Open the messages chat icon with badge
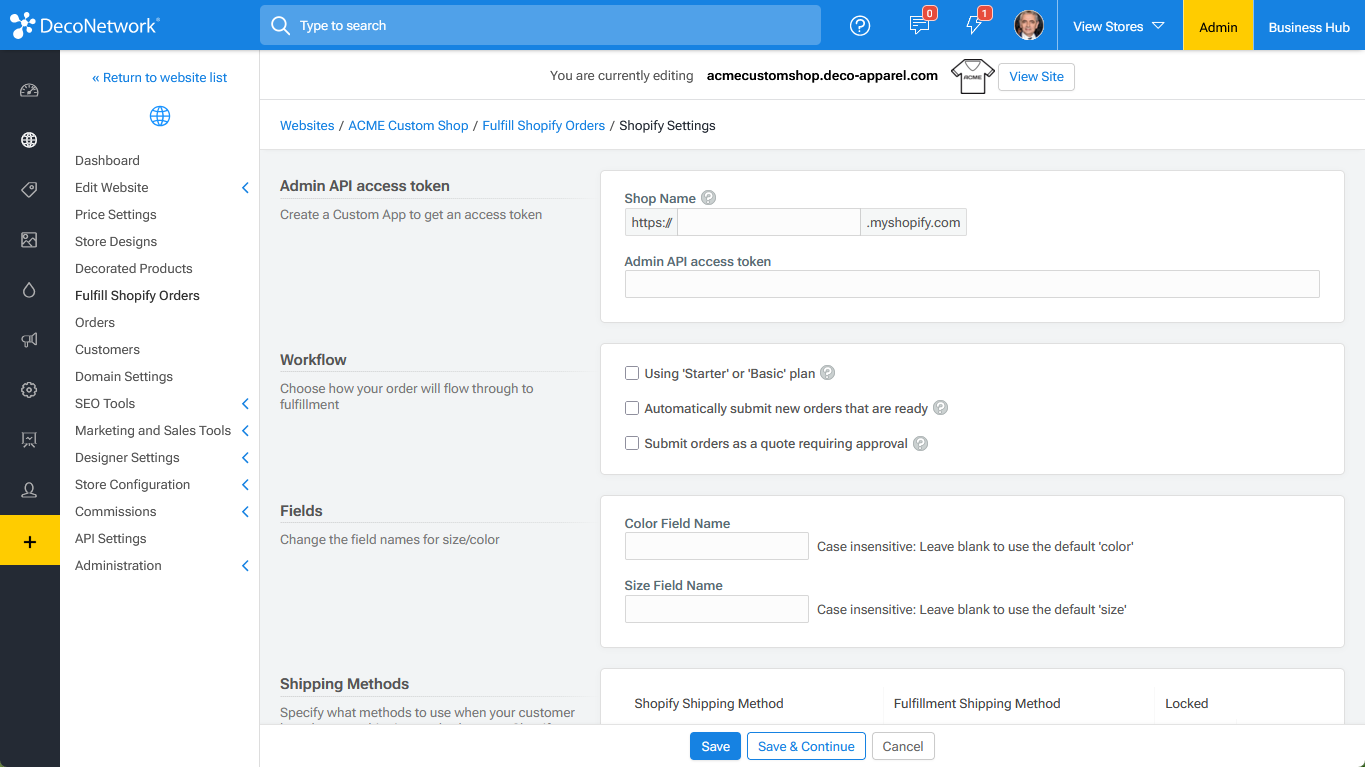The height and width of the screenshot is (767, 1365). [x=920, y=25]
